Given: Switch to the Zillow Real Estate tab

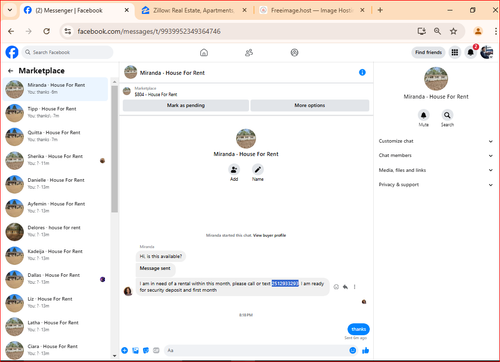Looking at the screenshot, I should [194, 10].
